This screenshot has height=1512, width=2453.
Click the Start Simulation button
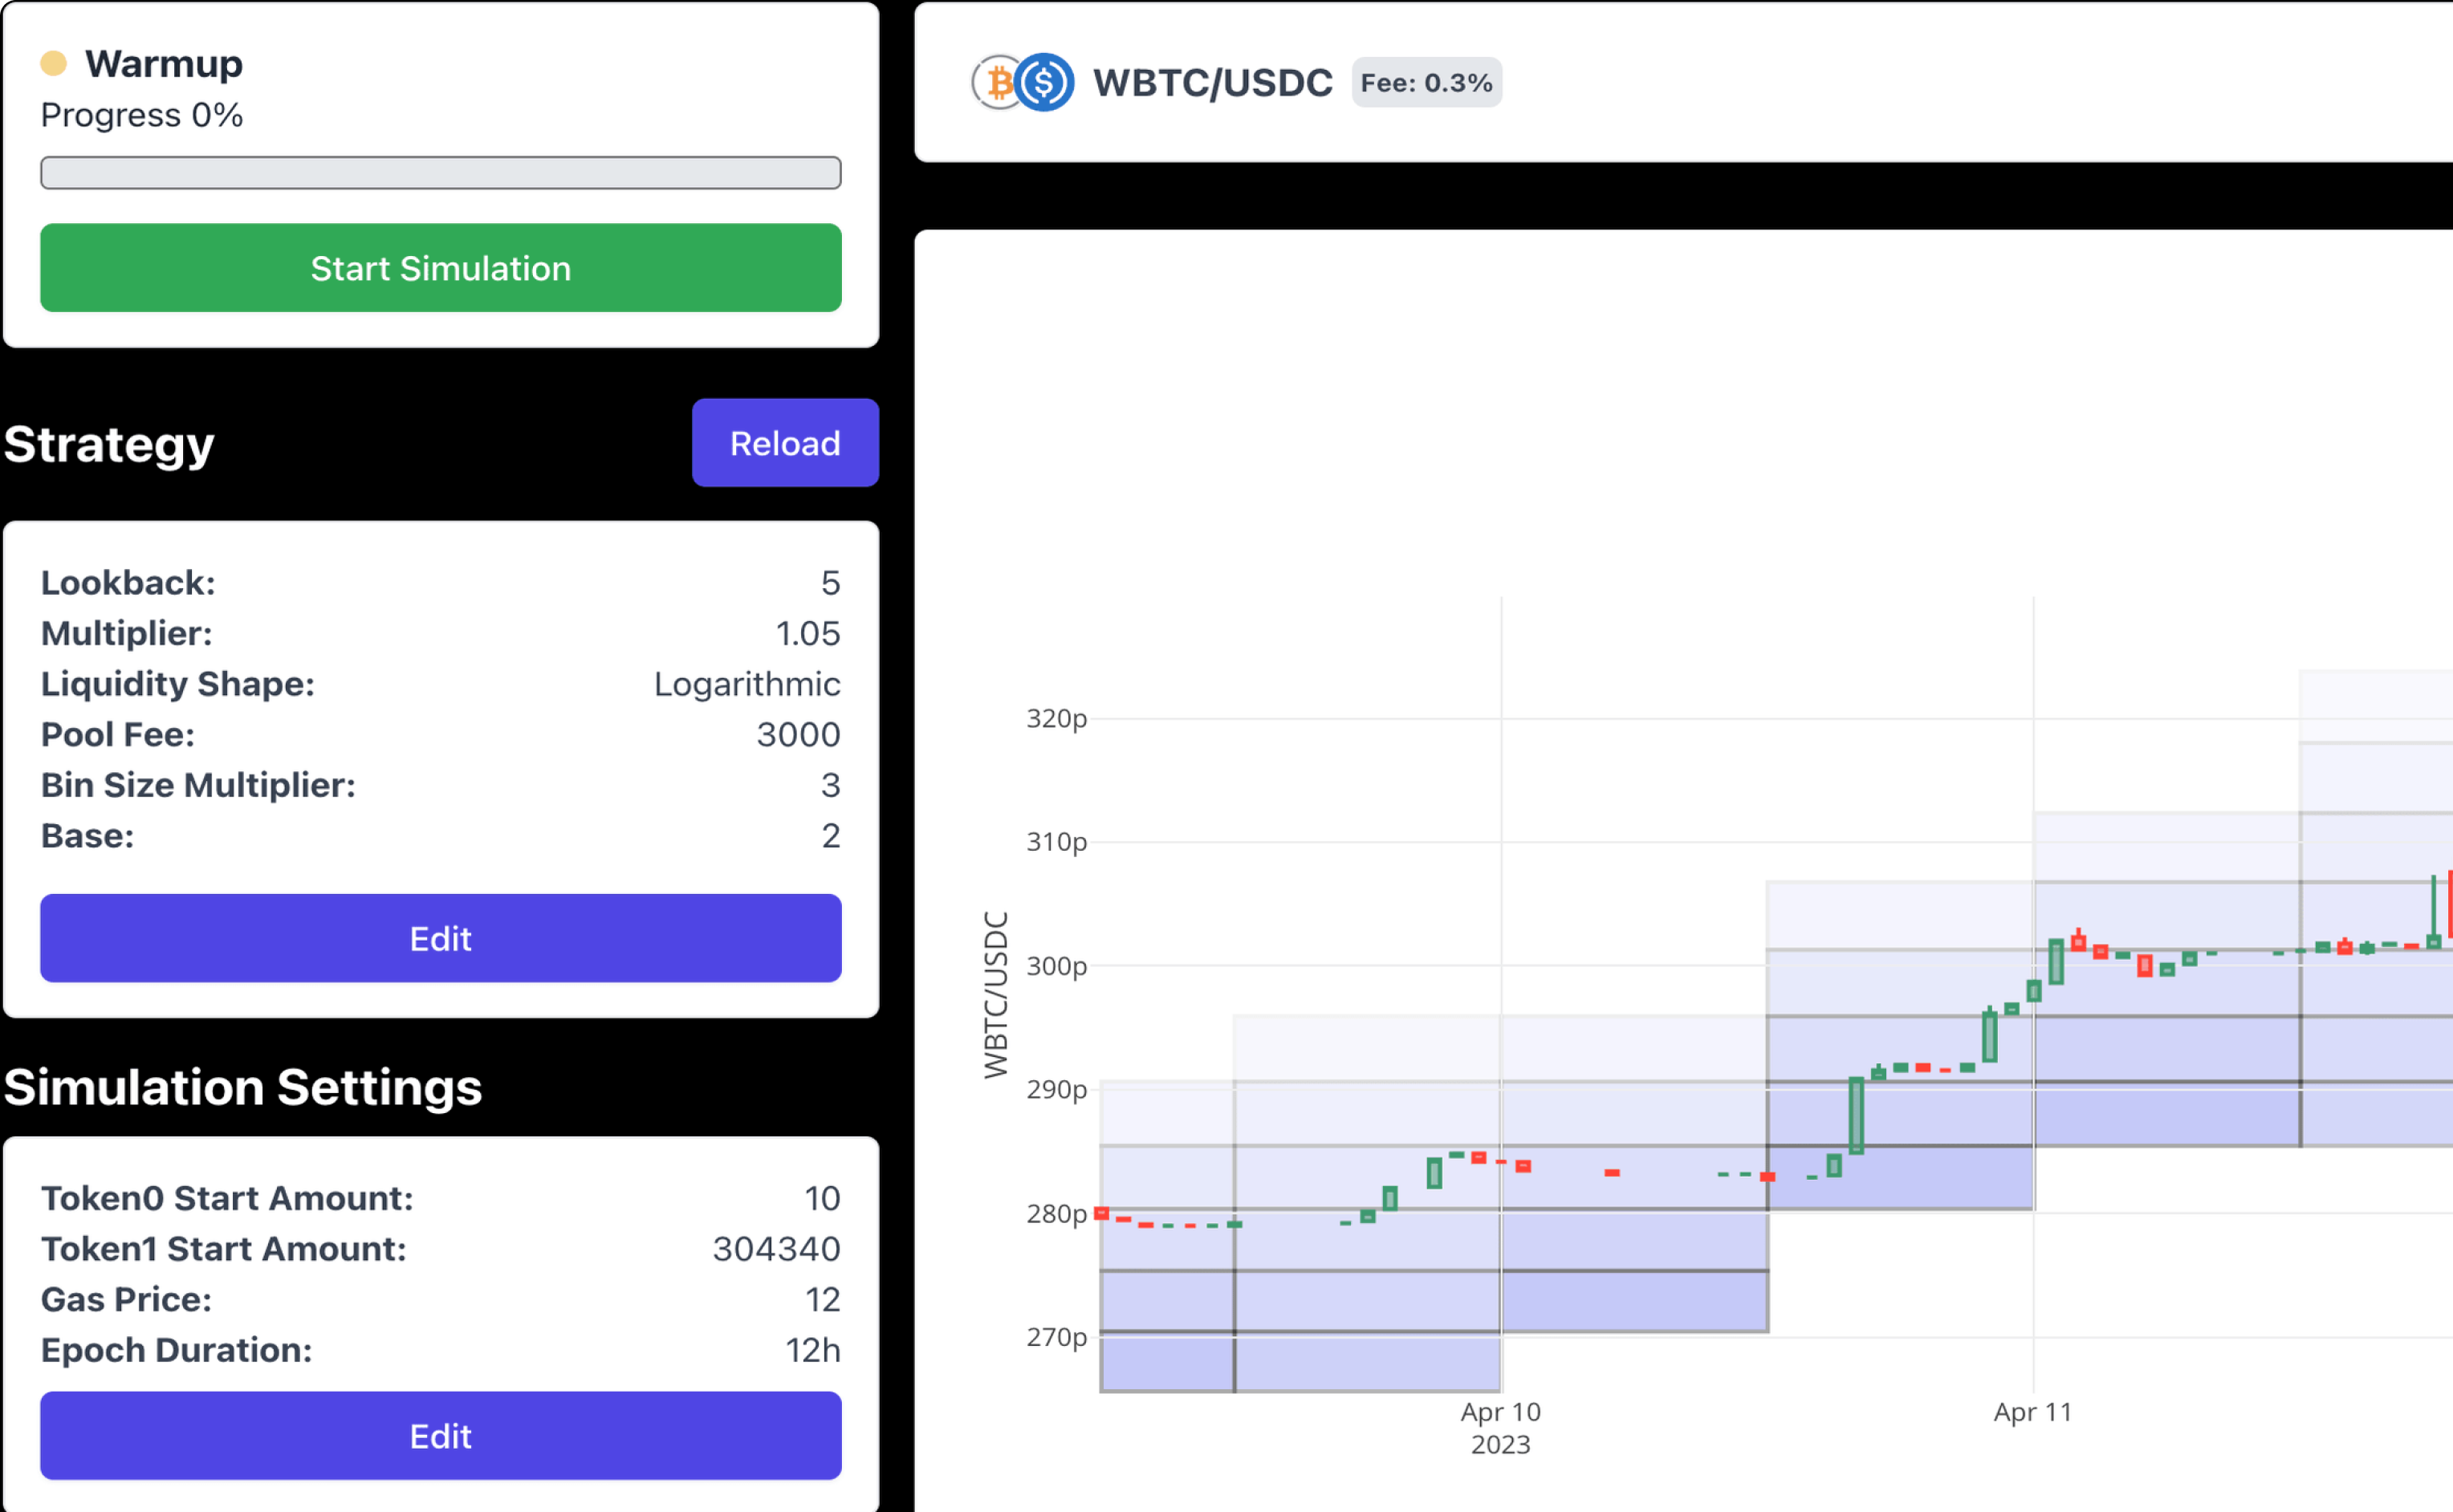pos(440,268)
